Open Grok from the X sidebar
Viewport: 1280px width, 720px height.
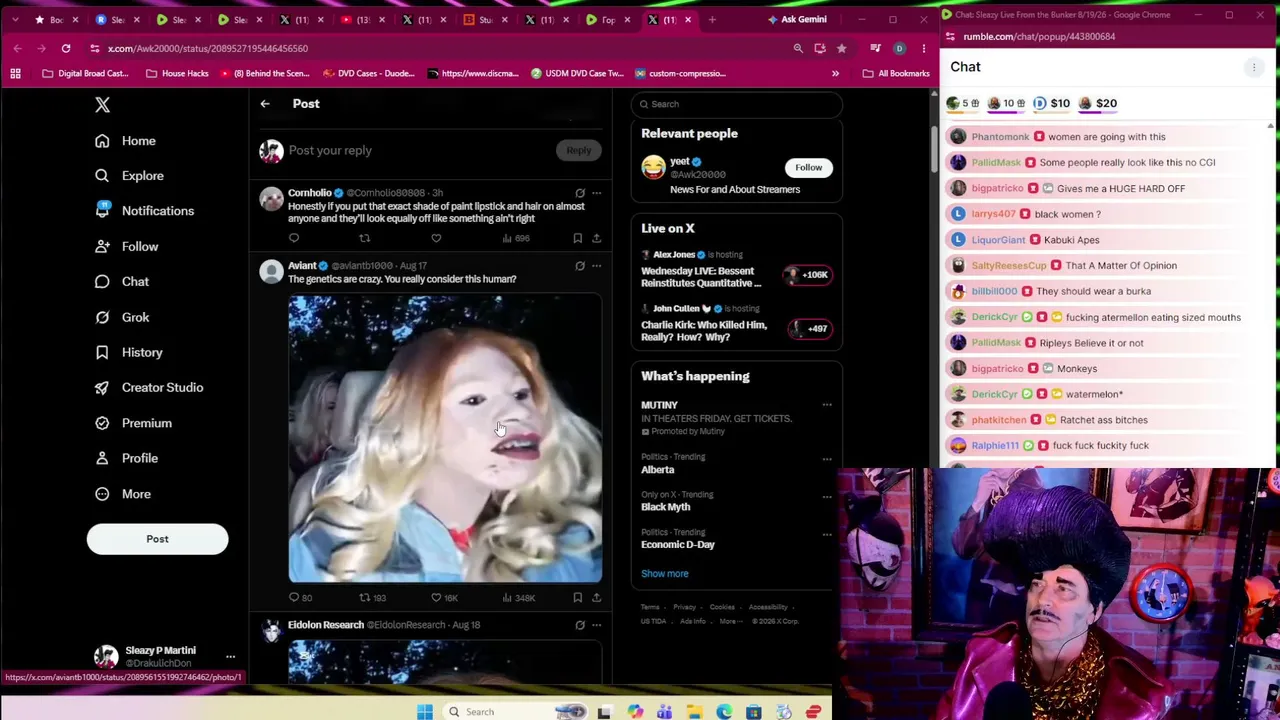pos(122,317)
